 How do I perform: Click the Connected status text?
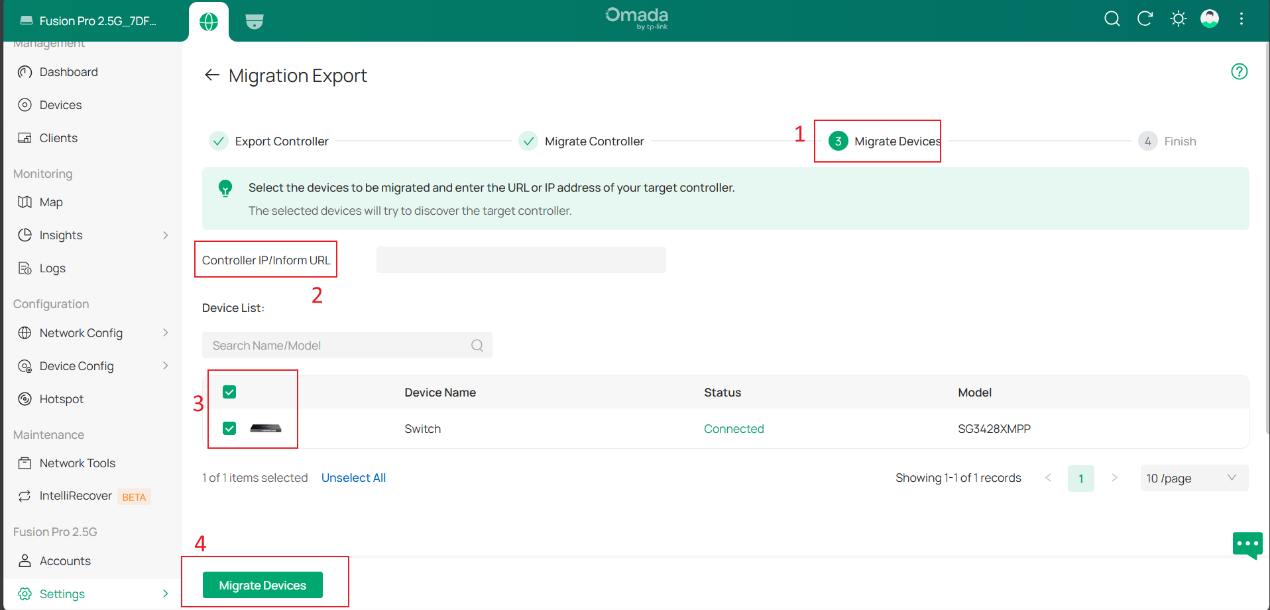coord(734,429)
